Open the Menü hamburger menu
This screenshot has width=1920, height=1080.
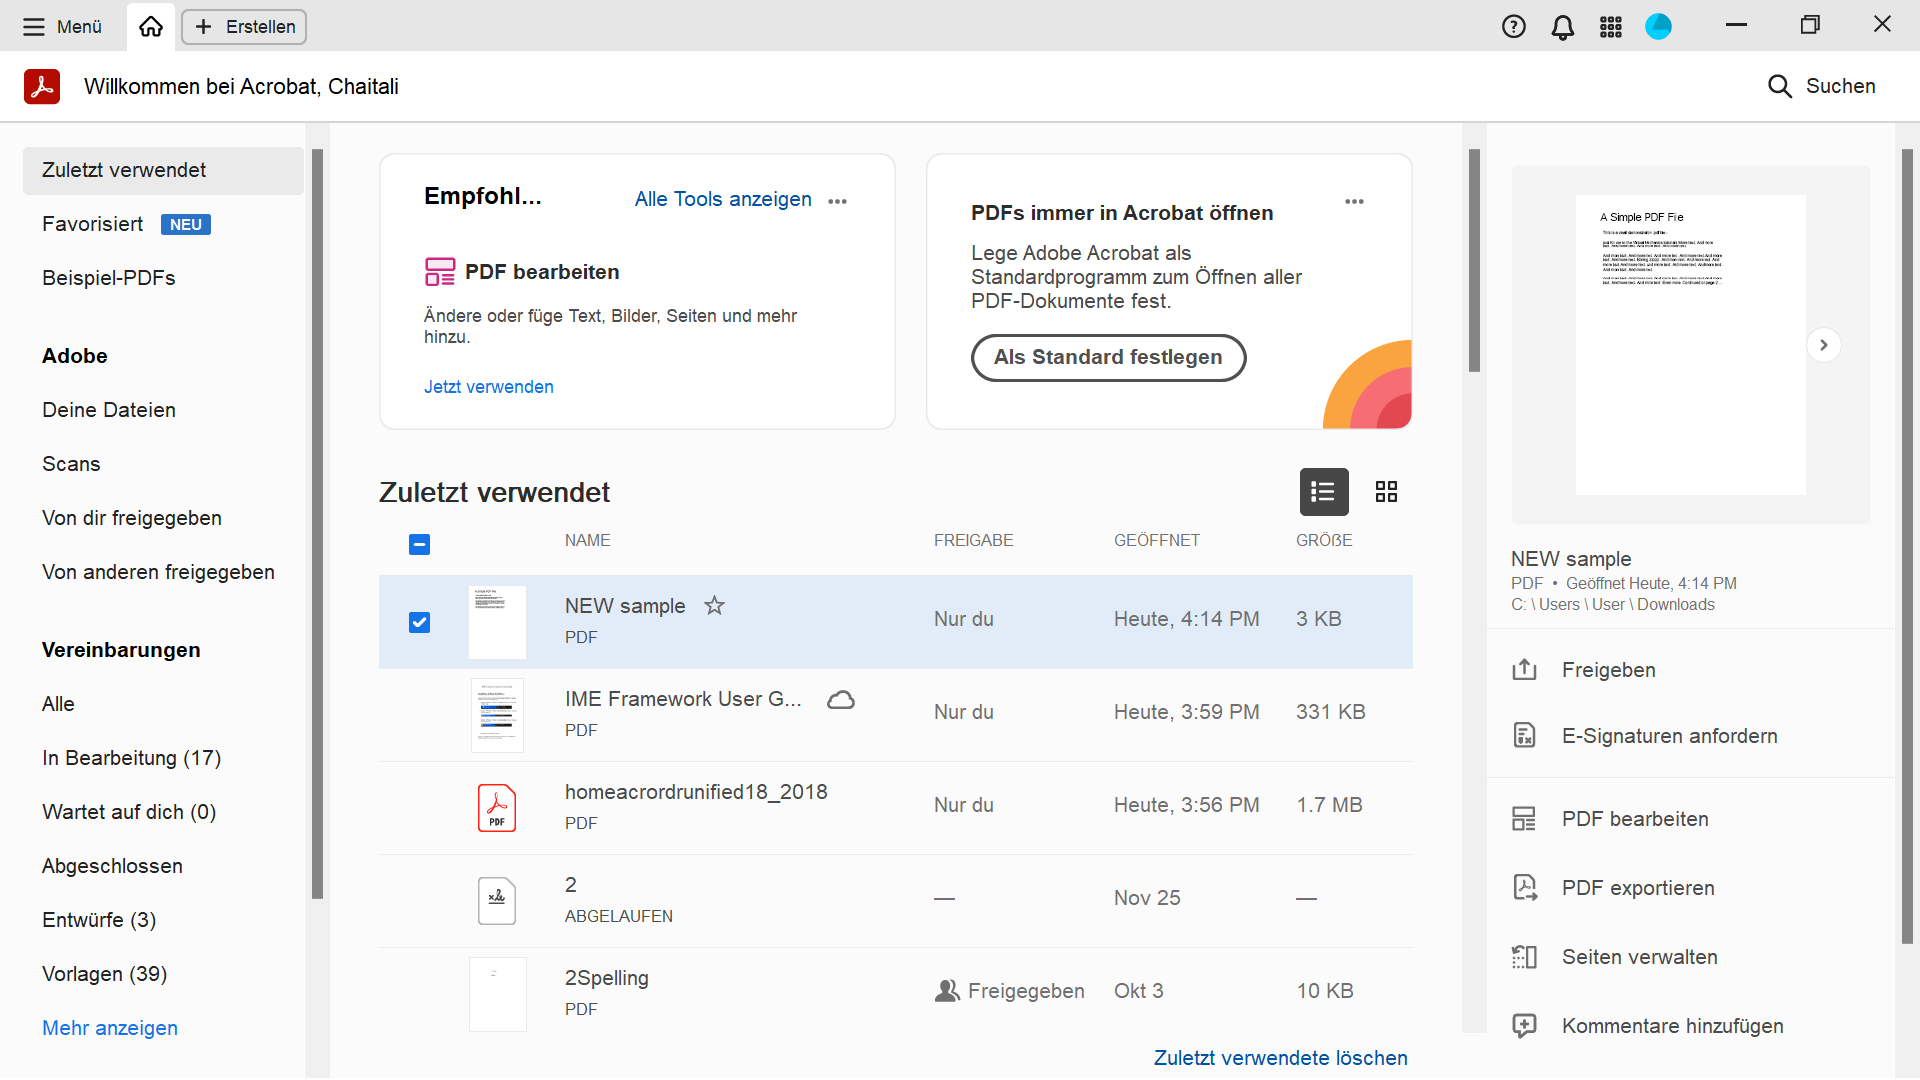coord(34,27)
